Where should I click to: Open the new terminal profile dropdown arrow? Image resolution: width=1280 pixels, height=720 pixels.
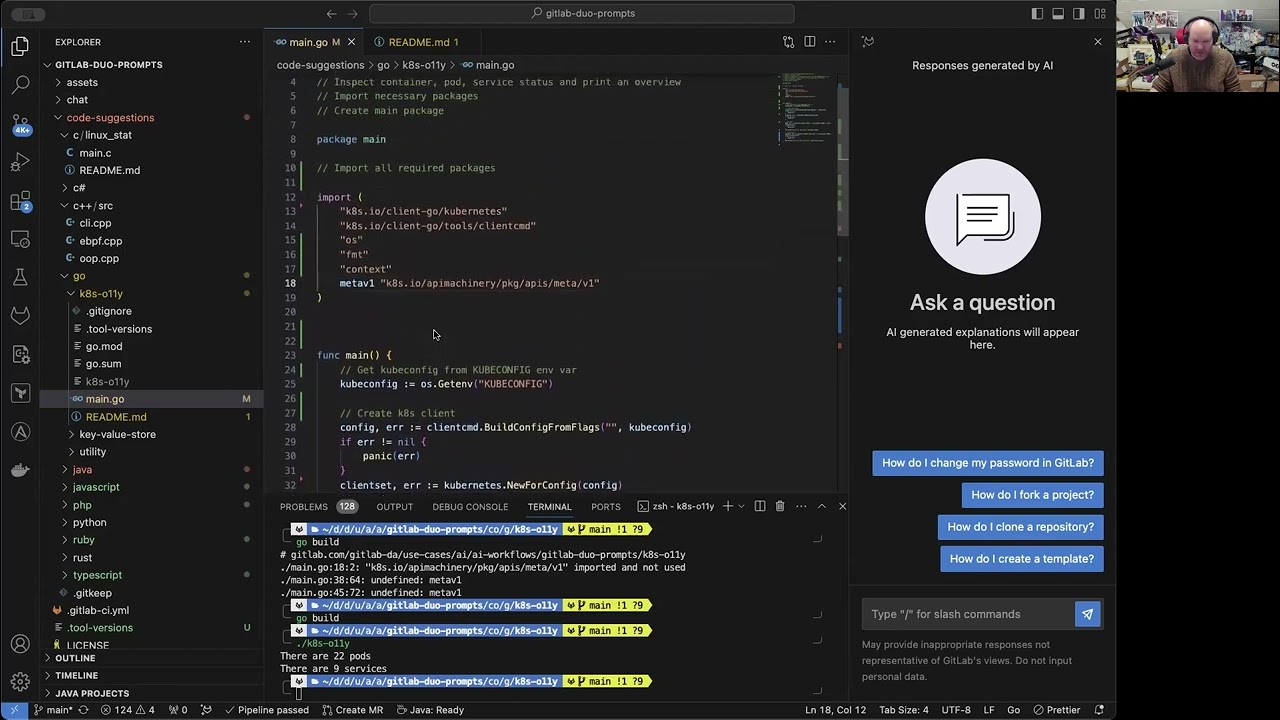[x=741, y=506]
